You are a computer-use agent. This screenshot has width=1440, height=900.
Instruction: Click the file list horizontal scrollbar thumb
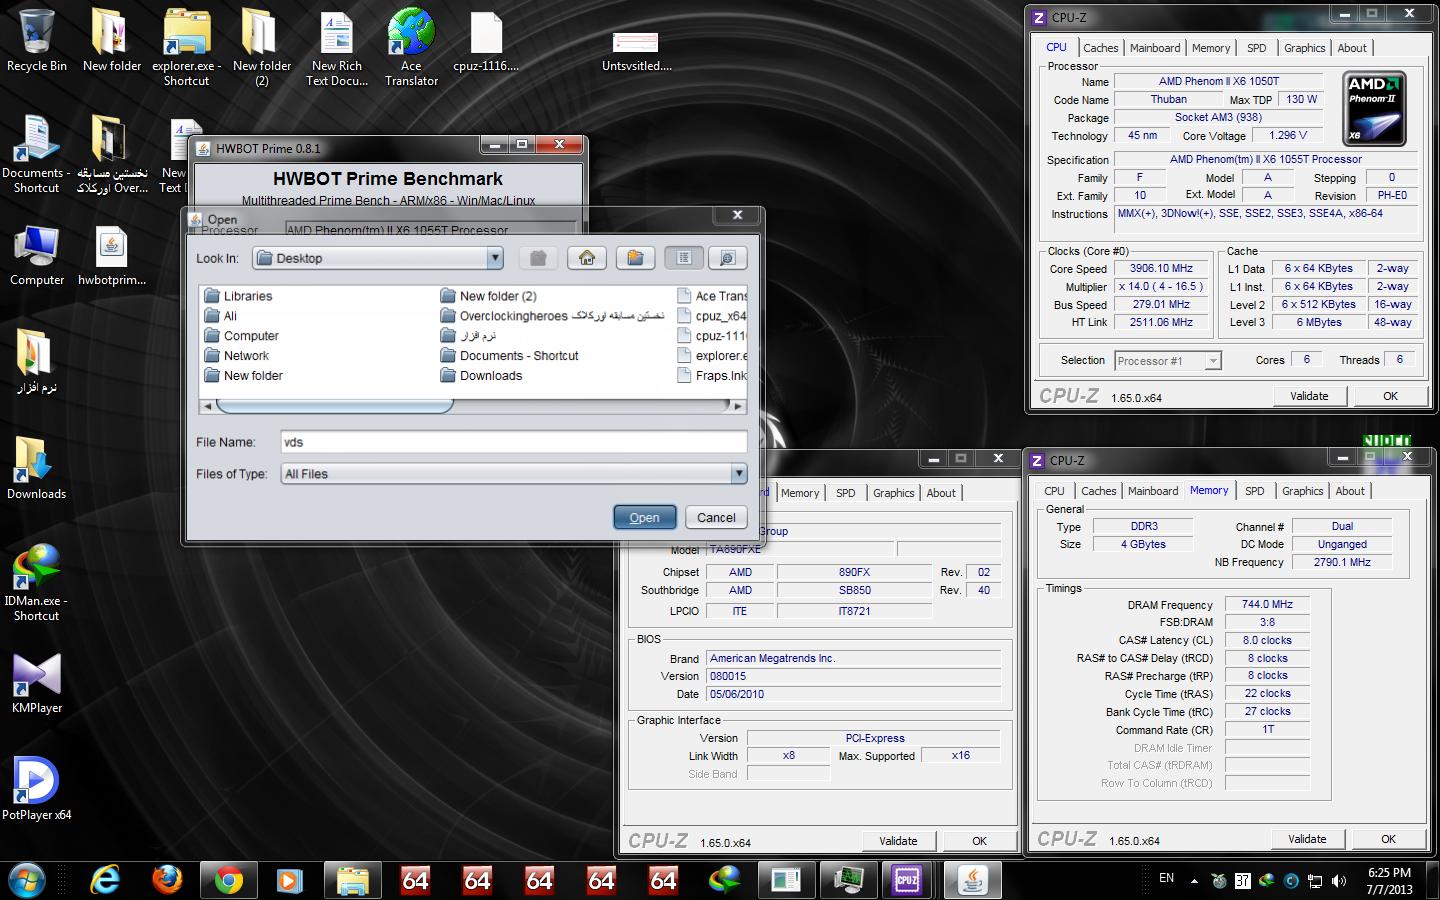(335, 406)
